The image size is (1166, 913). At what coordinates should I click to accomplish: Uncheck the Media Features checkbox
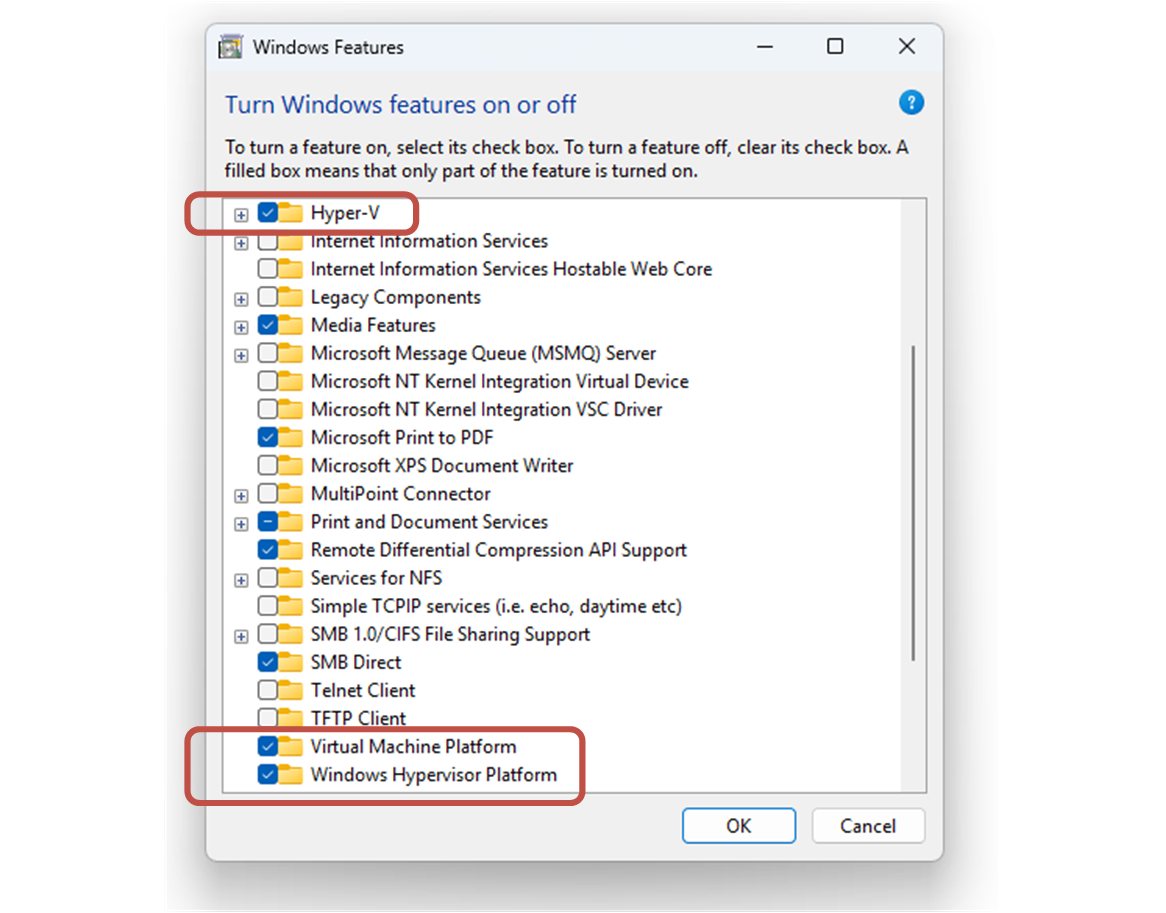tap(268, 325)
